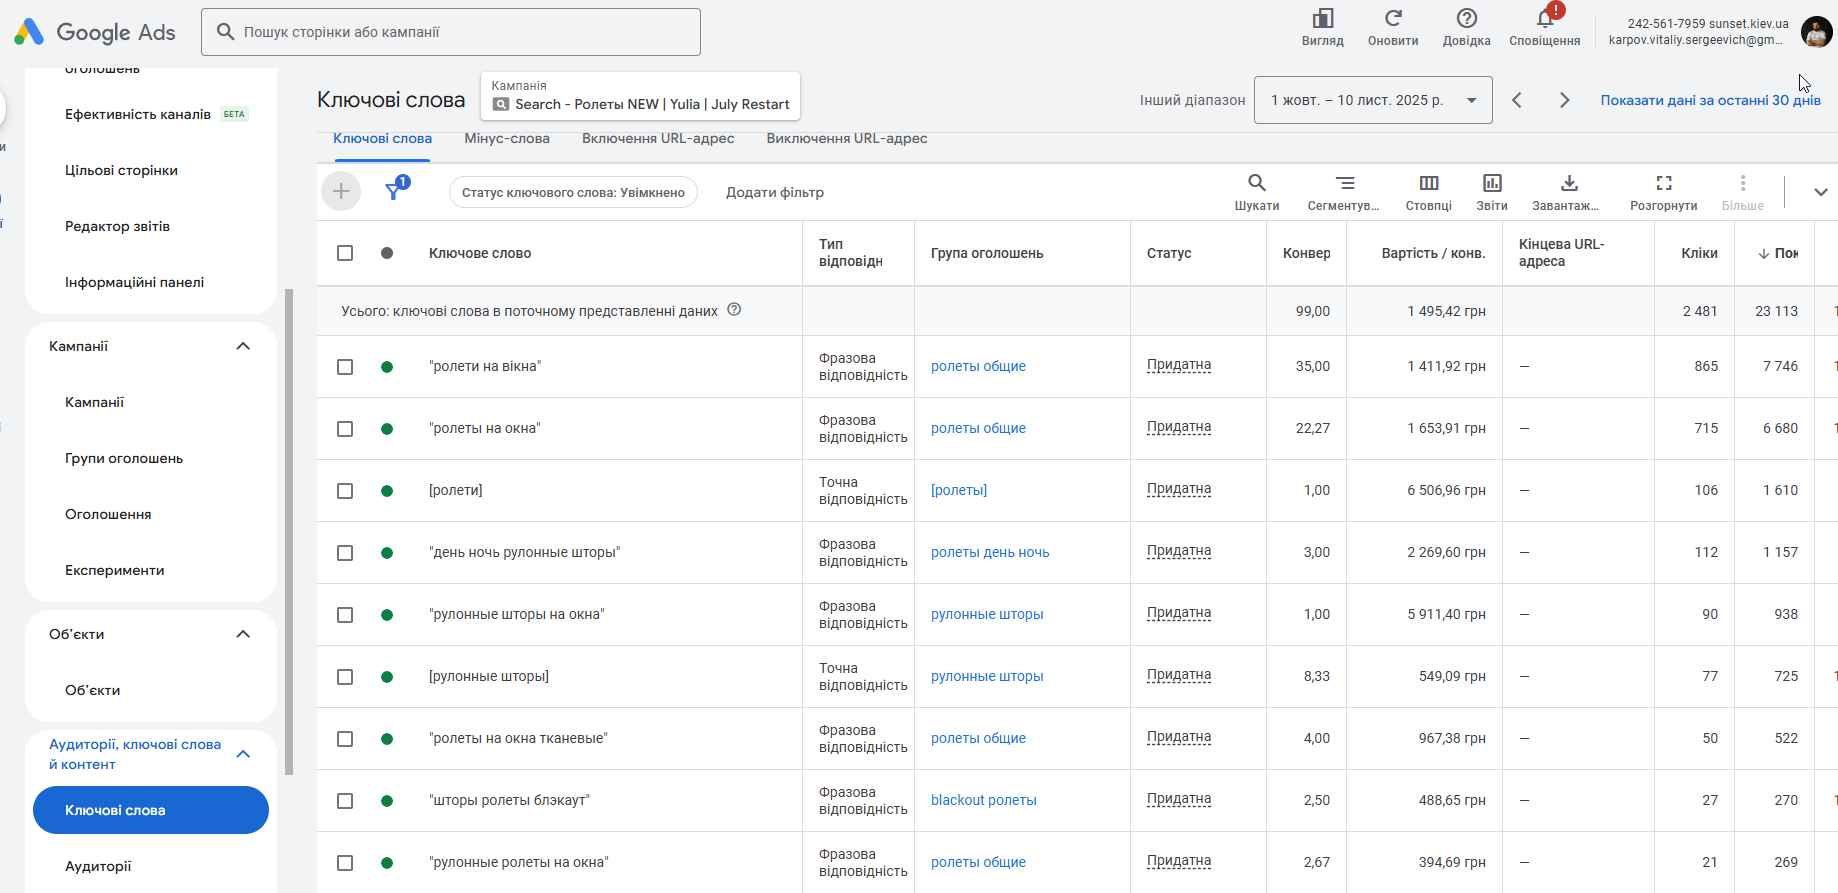Open the "ролеты день ночь" ad group link

(x=990, y=553)
